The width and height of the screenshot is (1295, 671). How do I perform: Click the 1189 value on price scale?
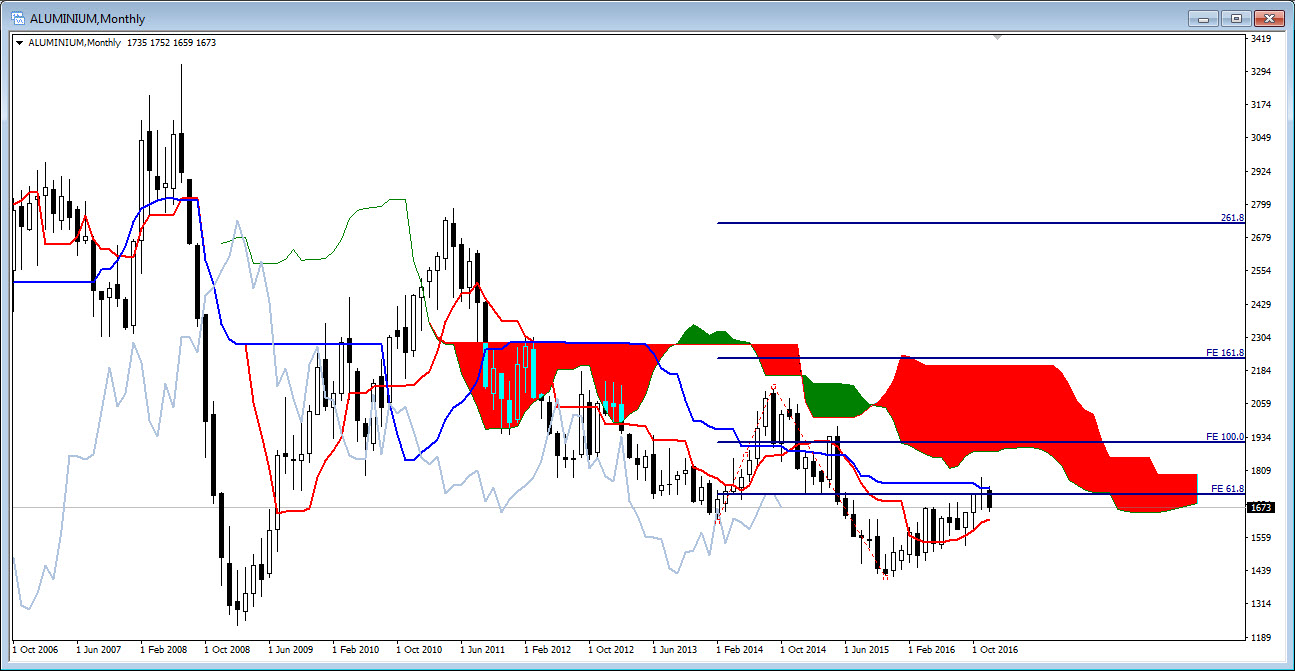tap(1260, 637)
